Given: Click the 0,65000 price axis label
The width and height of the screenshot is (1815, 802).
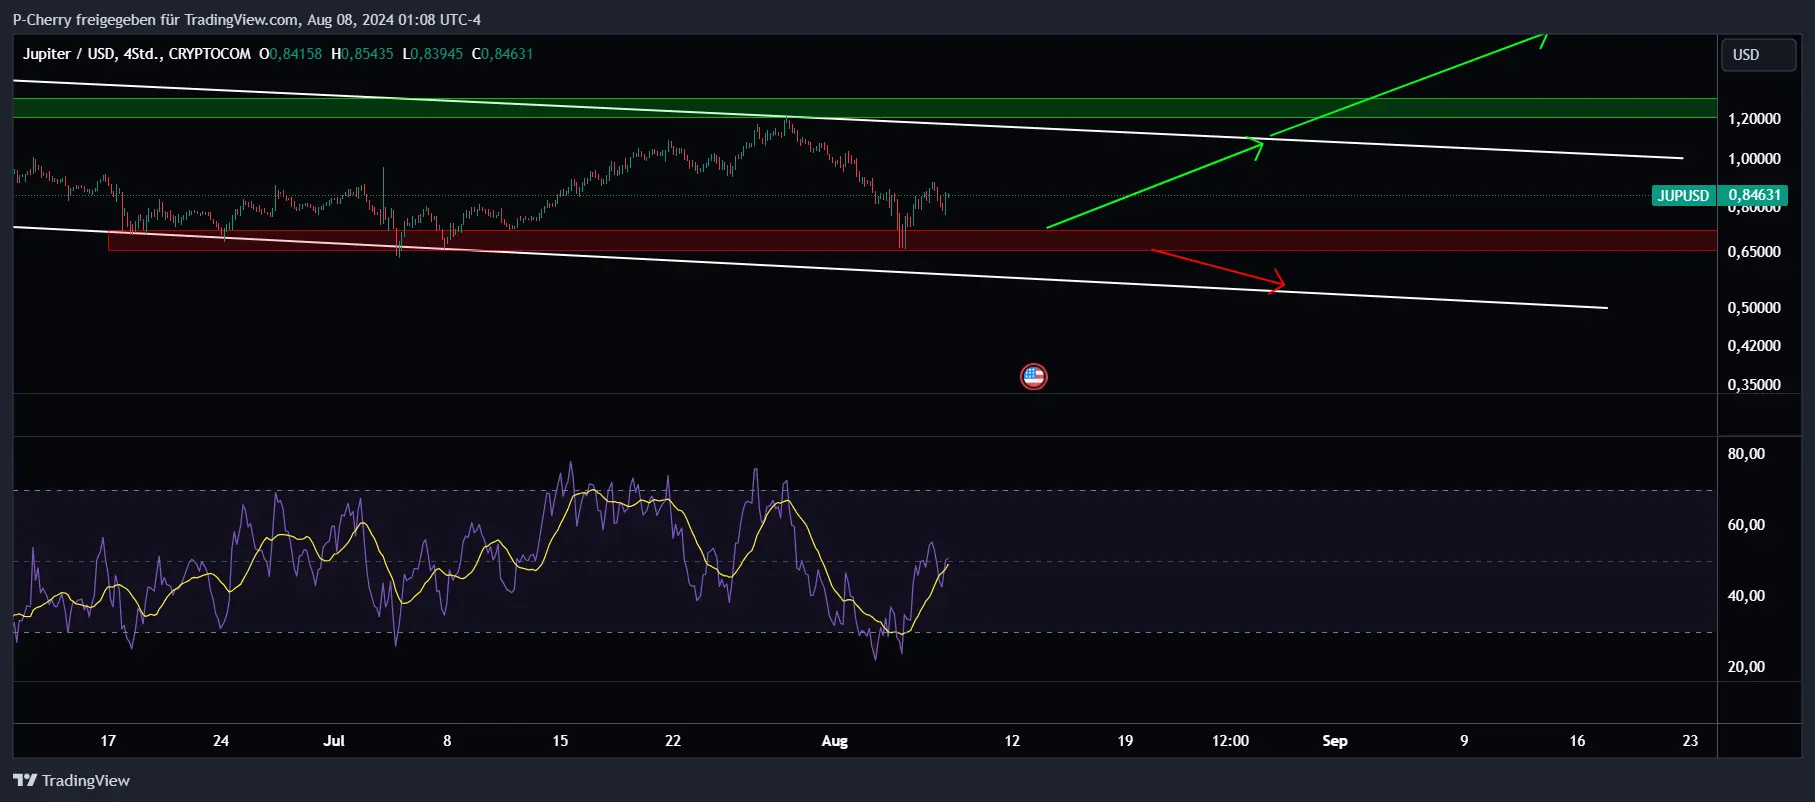Looking at the screenshot, I should pos(1754,252).
